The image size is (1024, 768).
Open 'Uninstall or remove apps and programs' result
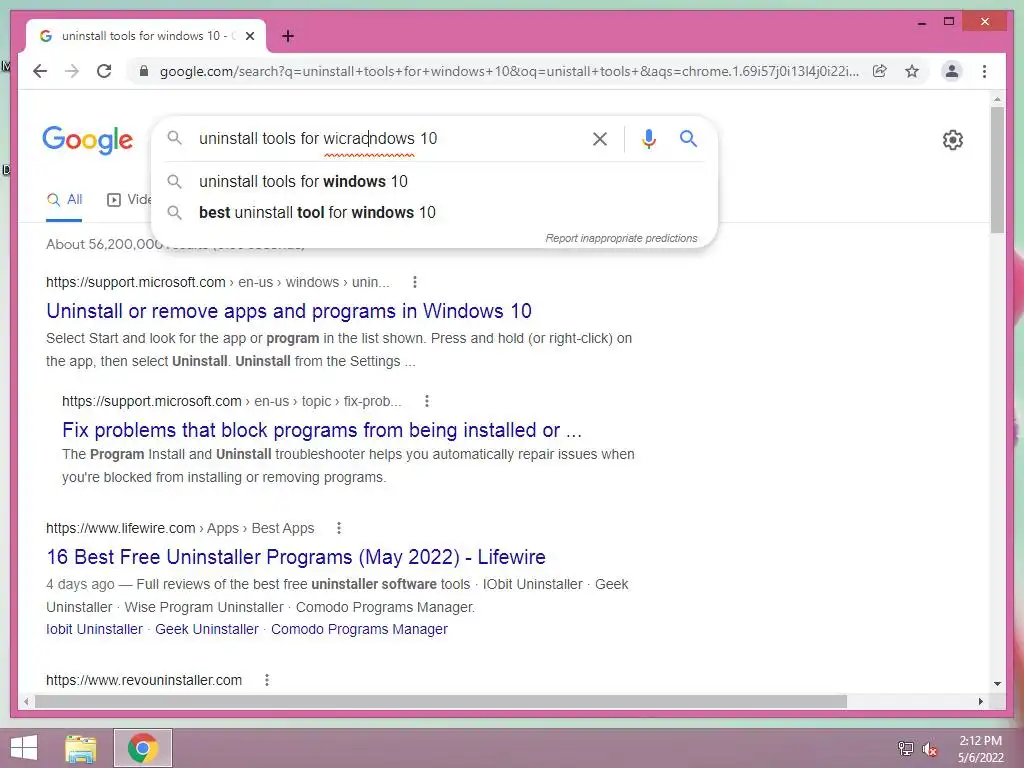coord(289,311)
